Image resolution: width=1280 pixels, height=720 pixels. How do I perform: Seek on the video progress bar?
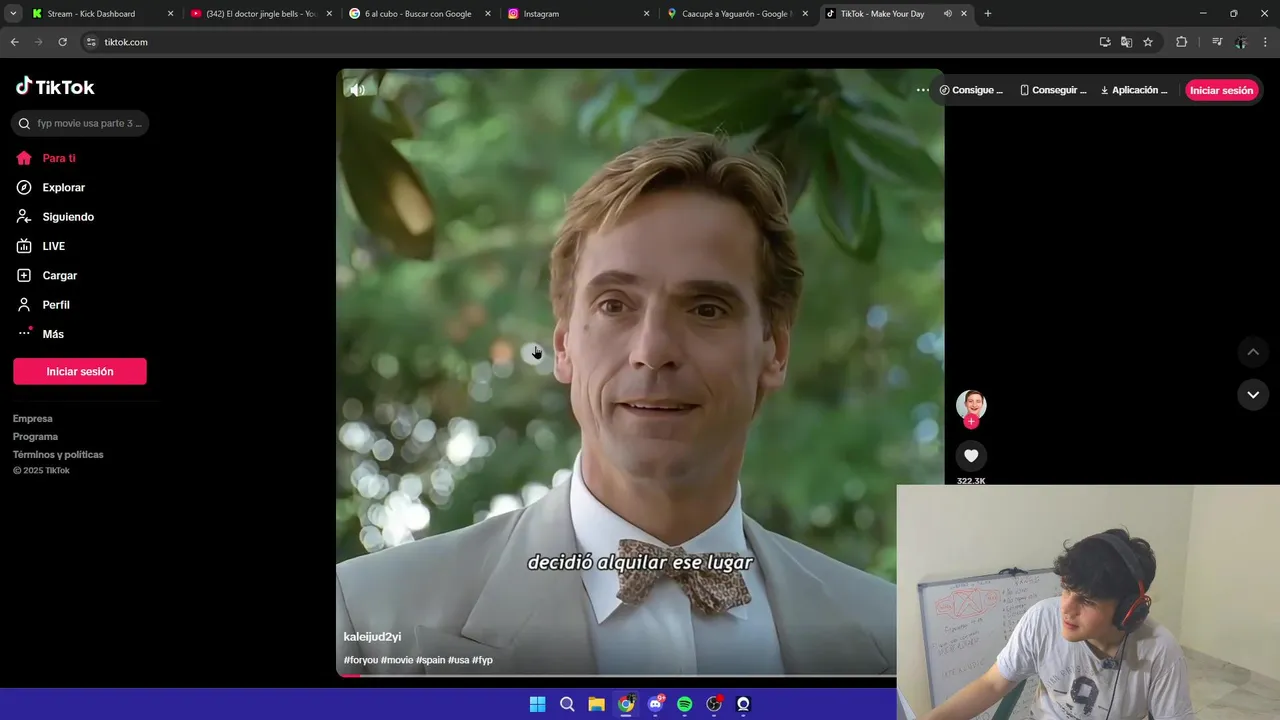pyautogui.click(x=616, y=675)
